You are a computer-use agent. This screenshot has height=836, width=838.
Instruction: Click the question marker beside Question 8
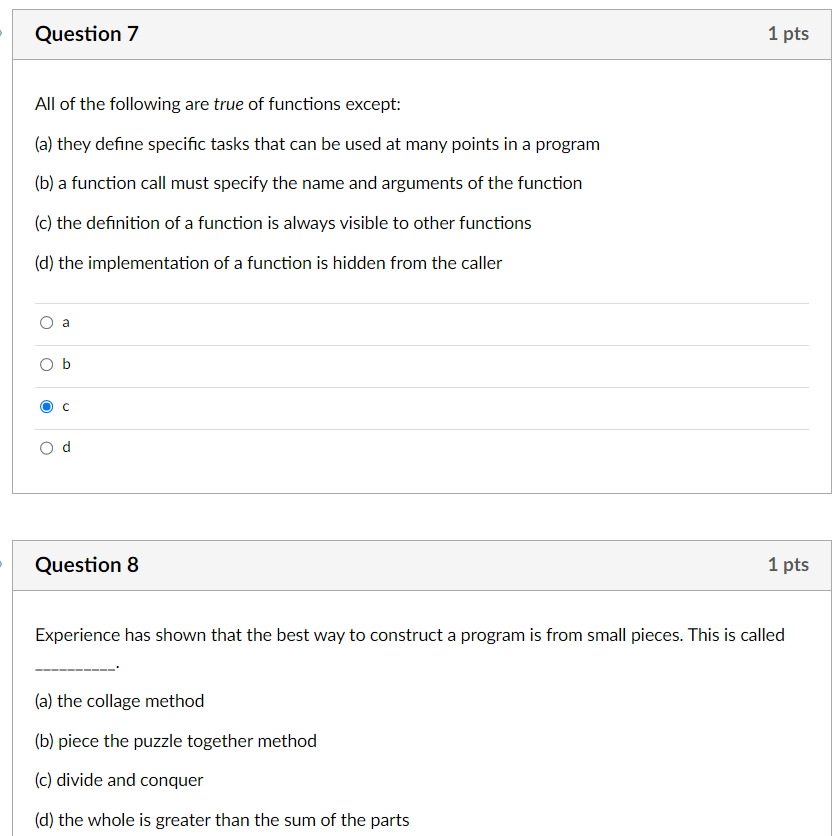(3, 564)
